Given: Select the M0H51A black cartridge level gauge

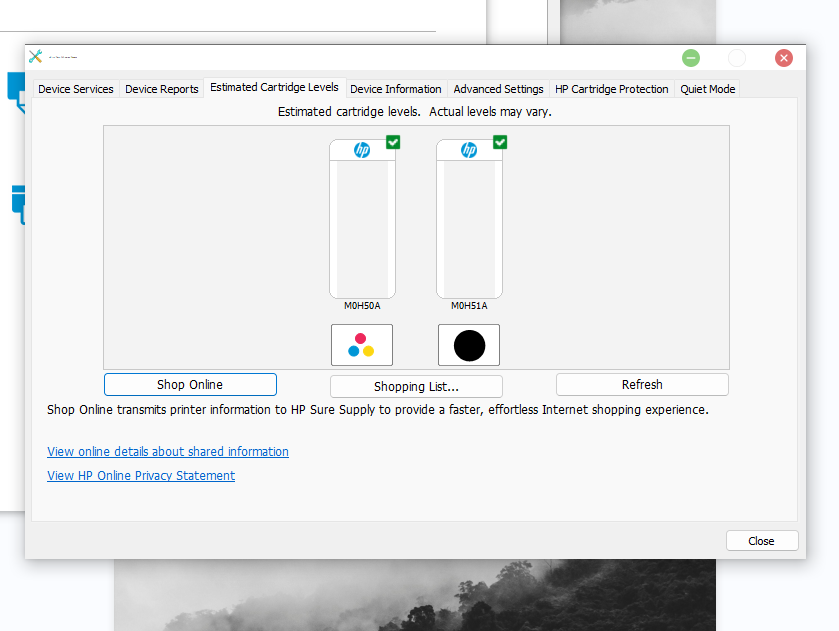Looking at the screenshot, I should [469, 219].
